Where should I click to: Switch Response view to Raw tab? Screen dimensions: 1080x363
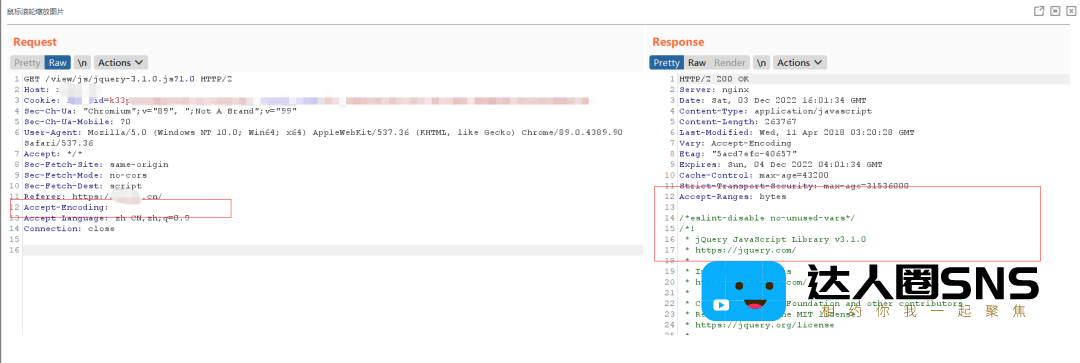pos(697,63)
